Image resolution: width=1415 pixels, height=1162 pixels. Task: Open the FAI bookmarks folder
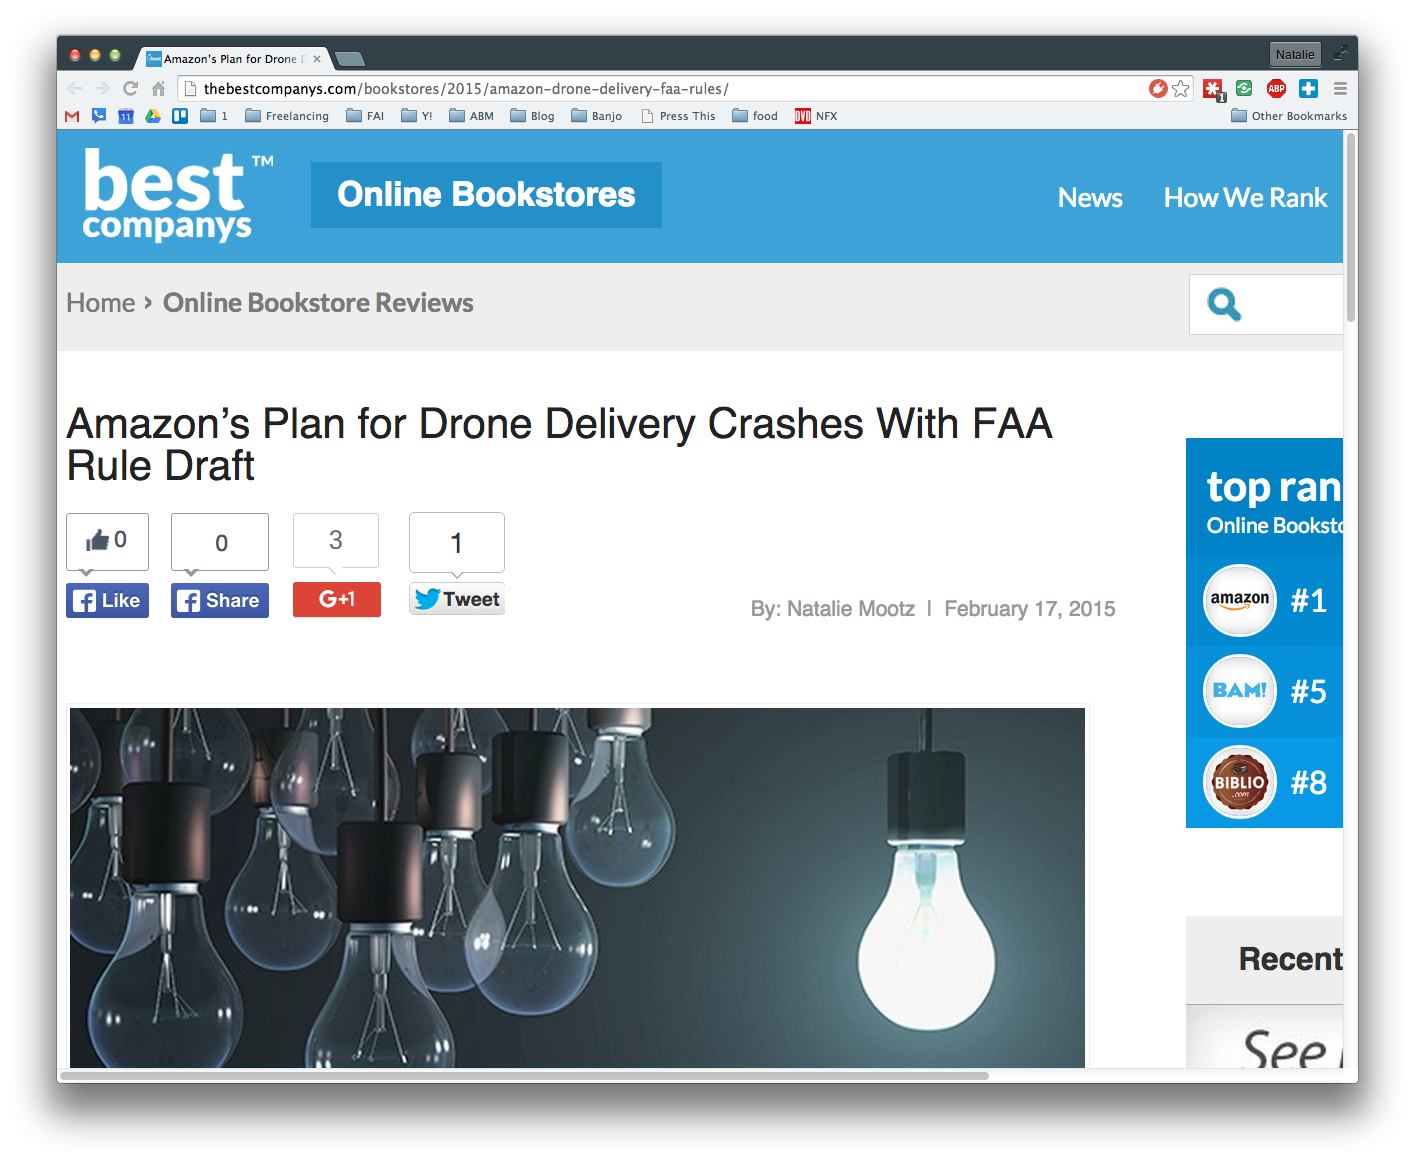365,116
